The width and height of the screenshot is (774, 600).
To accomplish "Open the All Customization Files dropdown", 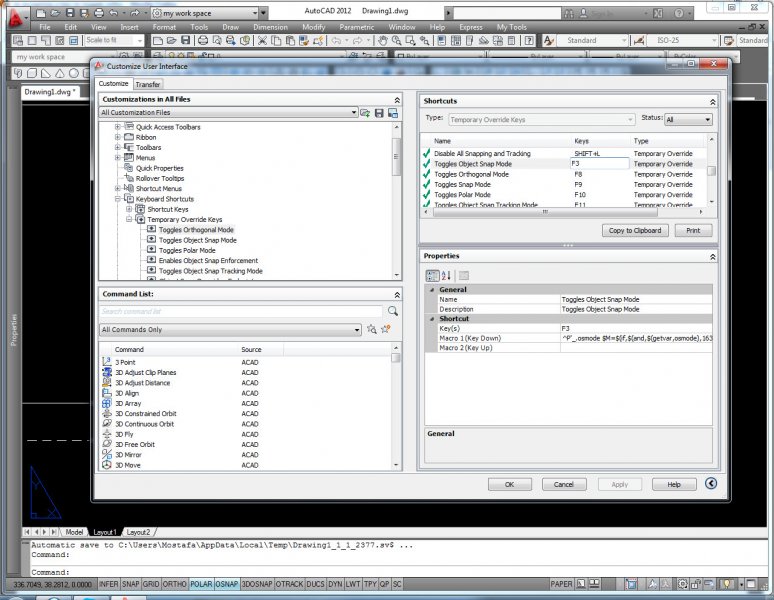I will click(229, 112).
